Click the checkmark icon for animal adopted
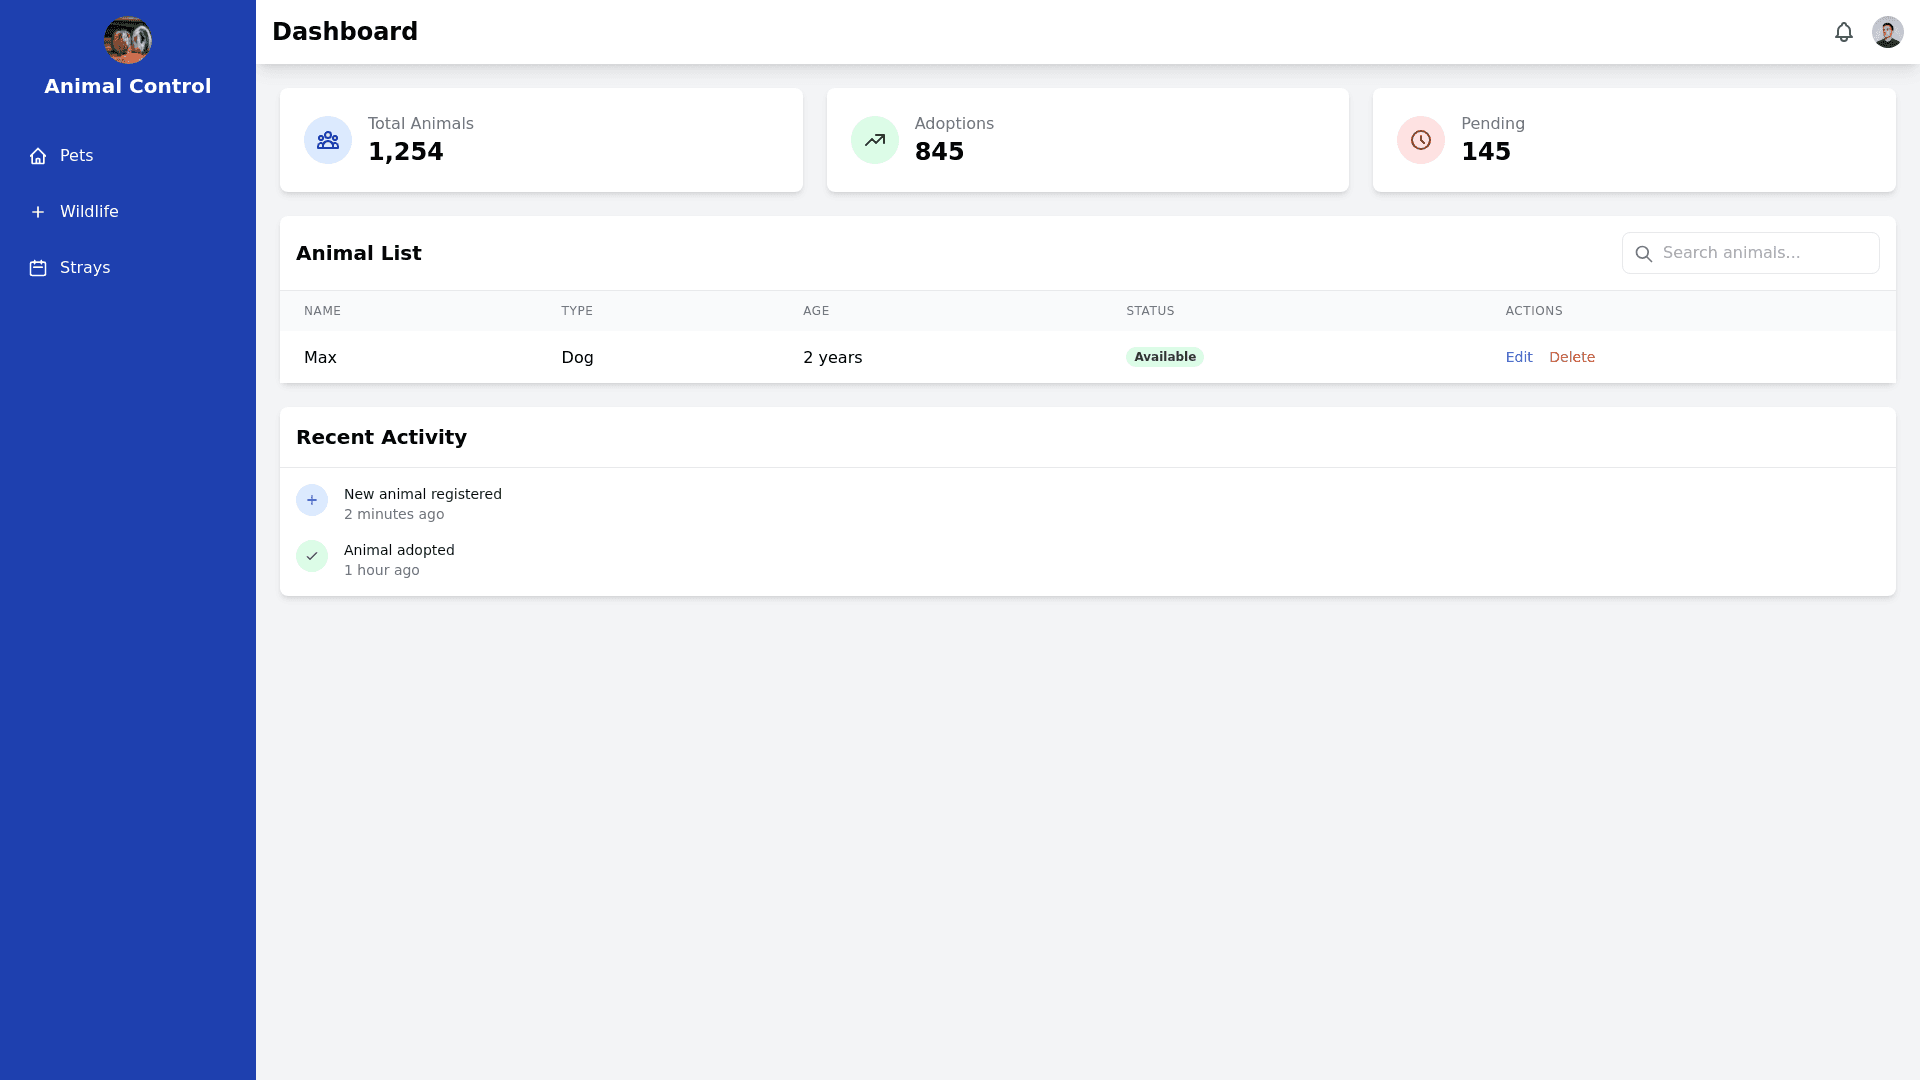The height and width of the screenshot is (1080, 1920). coord(312,556)
